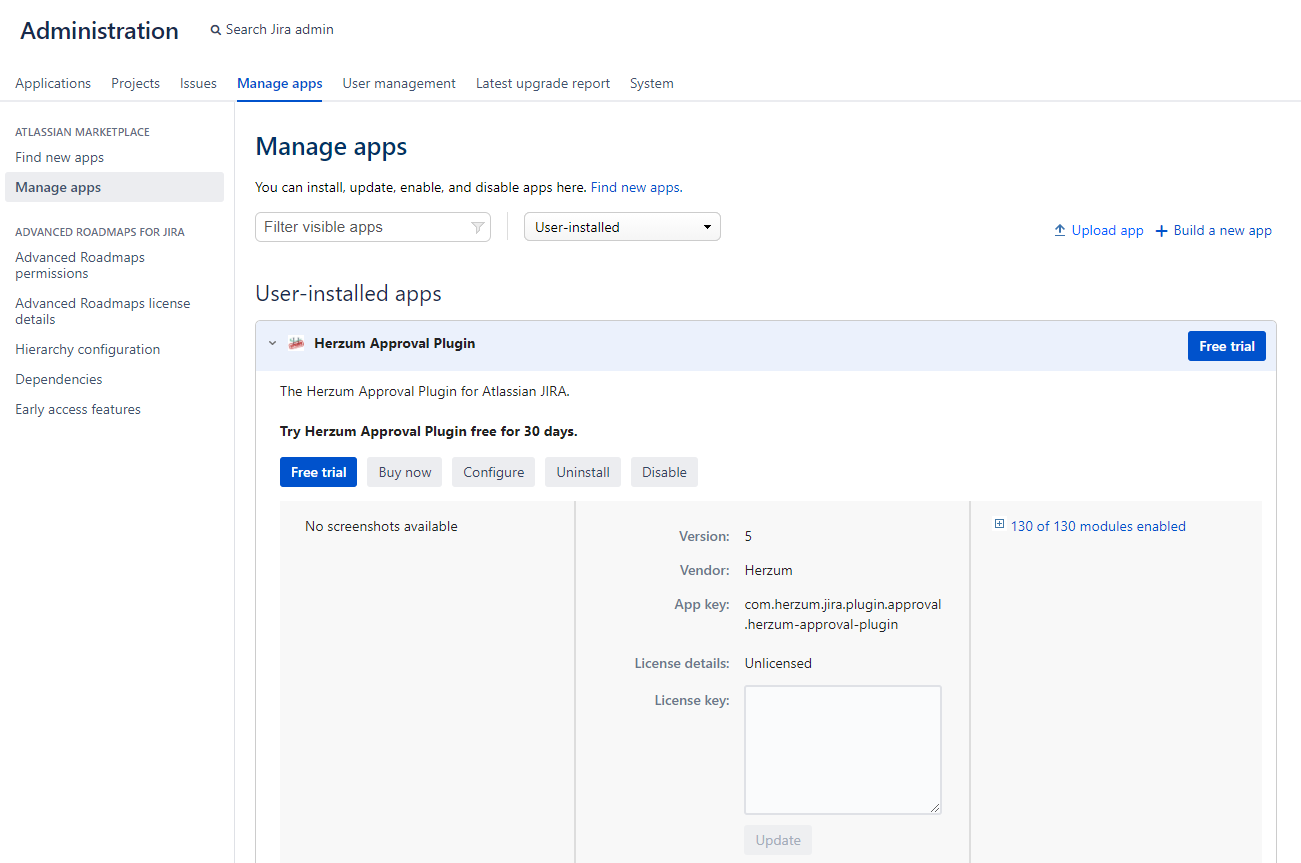Click the search magnifier icon
Viewport: 1301px width, 863px height.
215,31
